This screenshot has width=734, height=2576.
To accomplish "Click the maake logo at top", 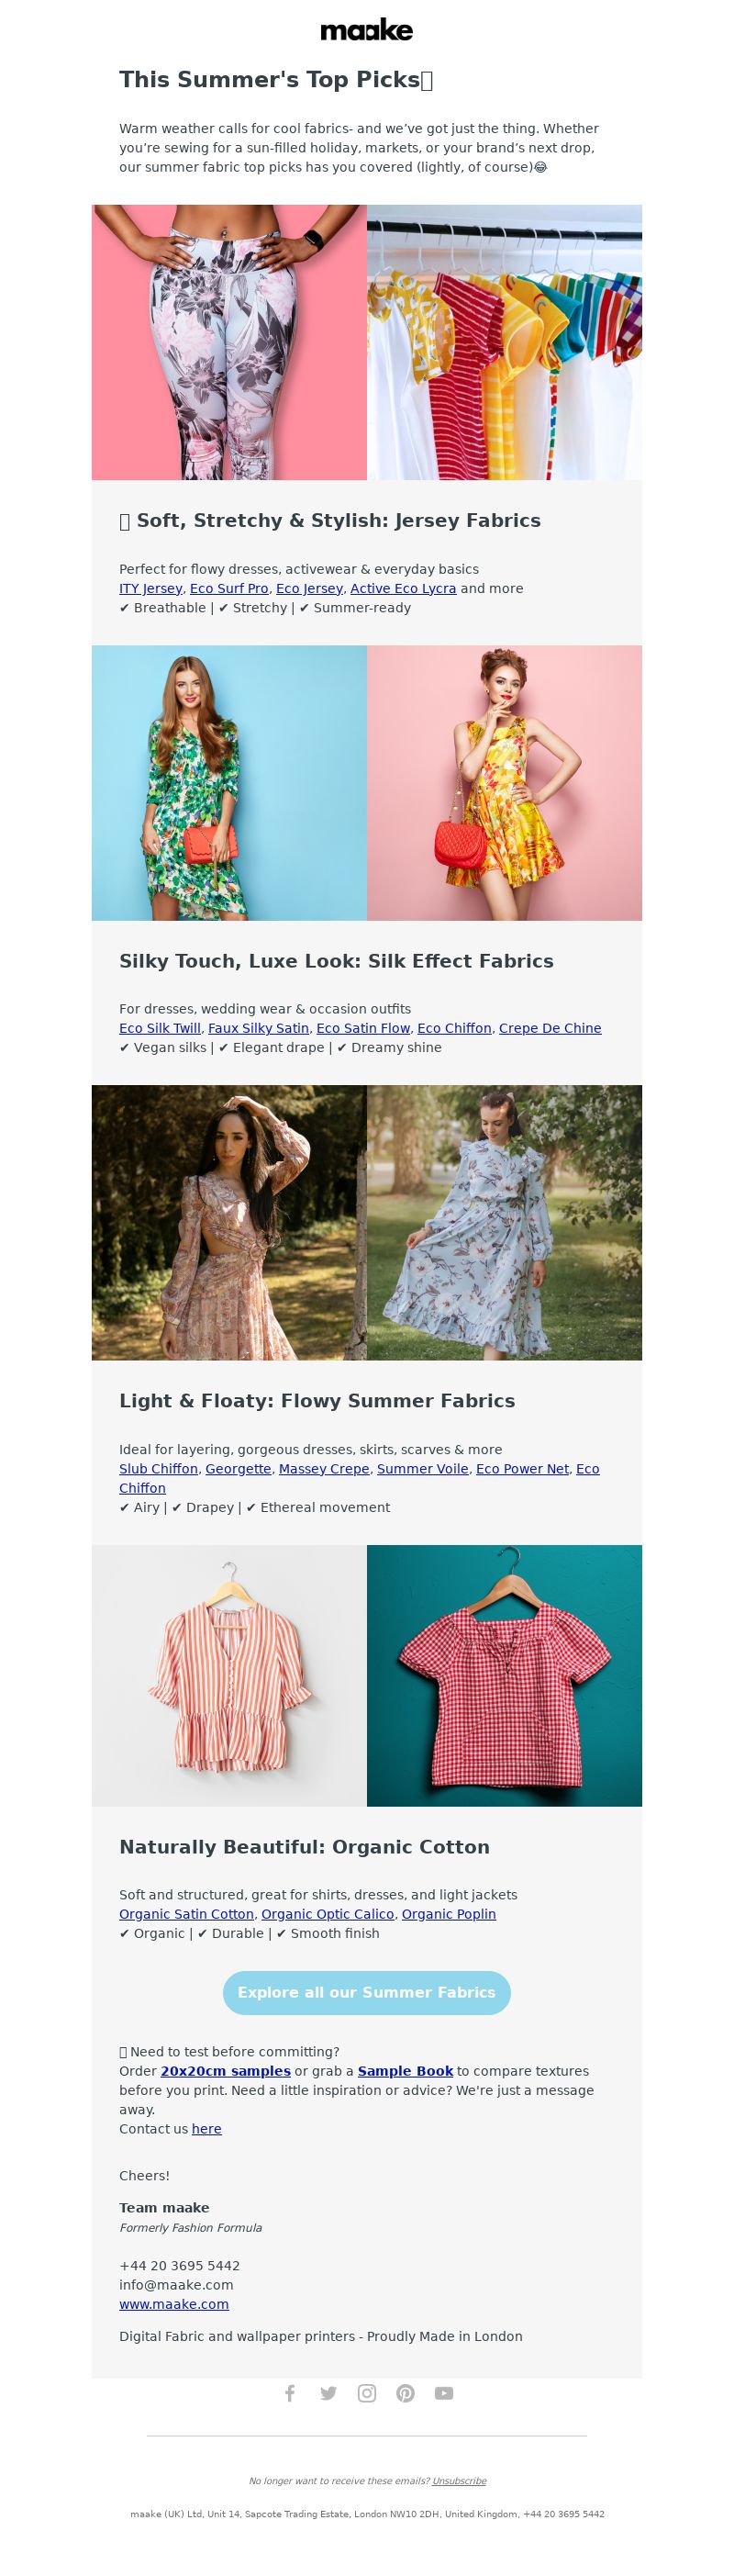I will pyautogui.click(x=367, y=30).
